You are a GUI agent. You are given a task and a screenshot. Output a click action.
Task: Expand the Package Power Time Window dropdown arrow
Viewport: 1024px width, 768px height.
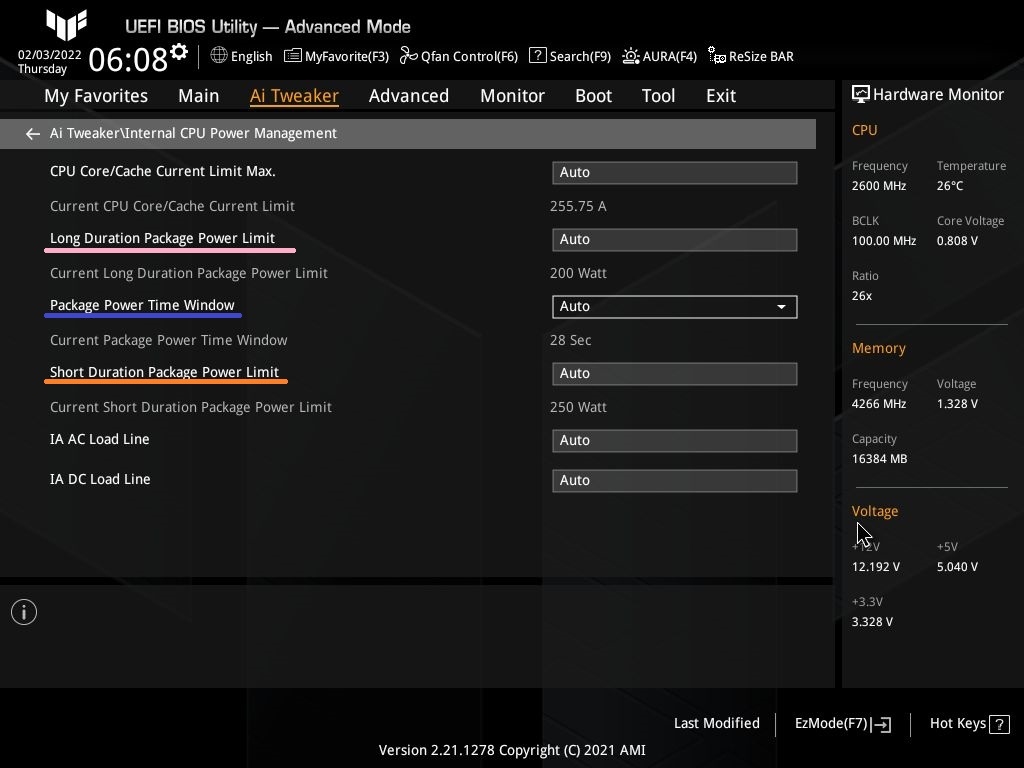781,307
